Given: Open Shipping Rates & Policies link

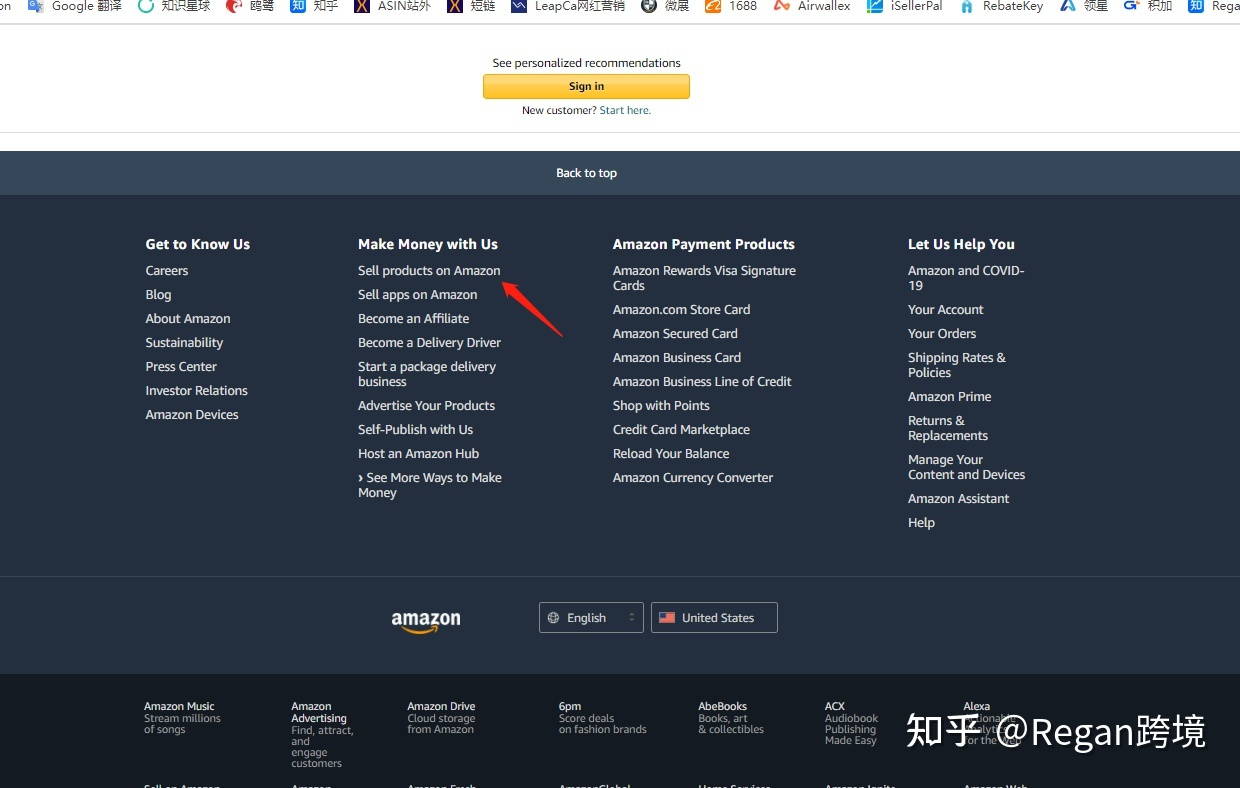Looking at the screenshot, I should click(x=957, y=365).
